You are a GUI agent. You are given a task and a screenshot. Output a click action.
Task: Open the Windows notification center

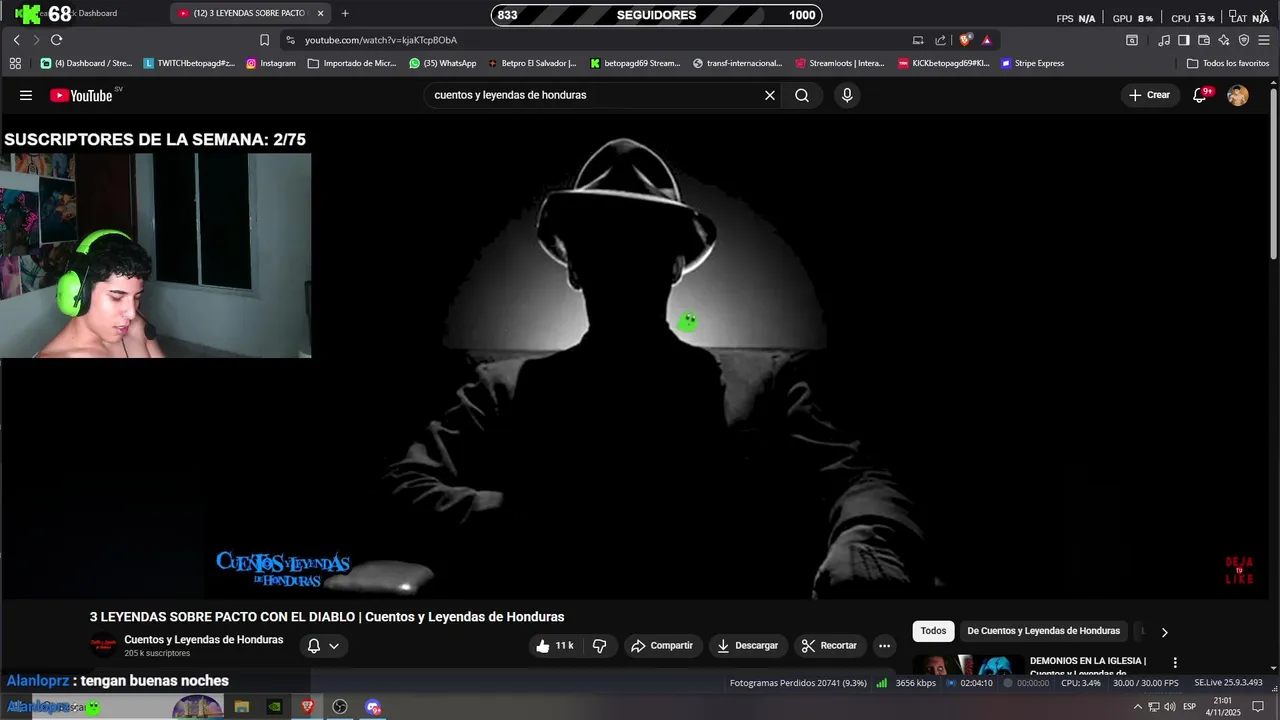1258,707
